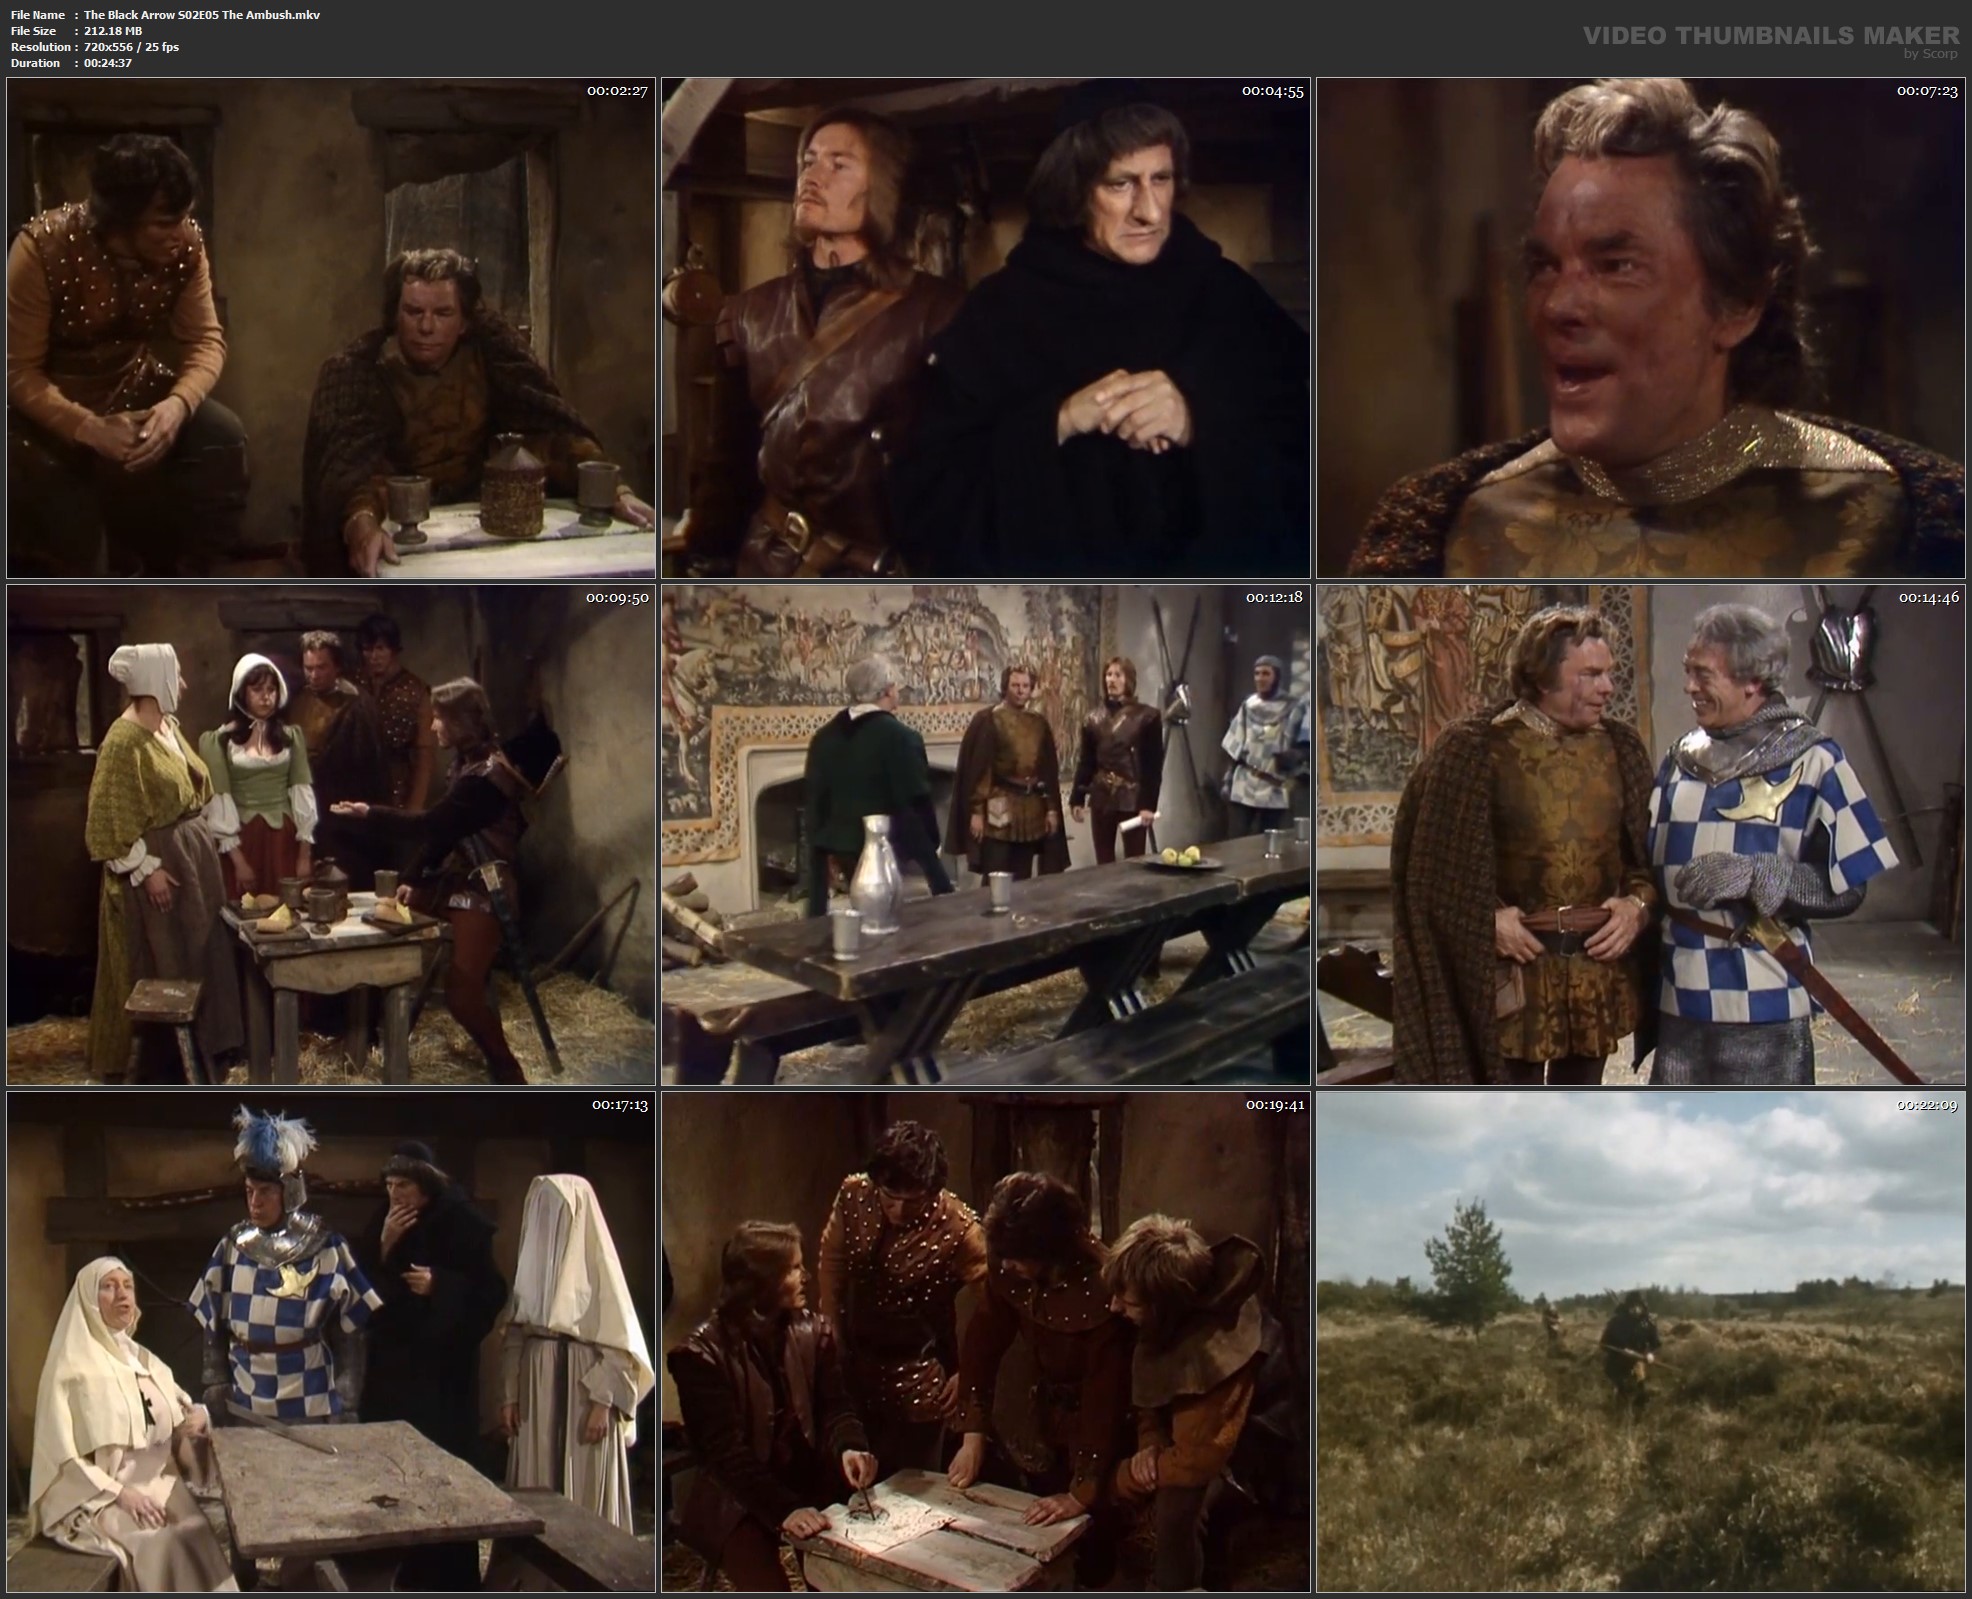Click the outdoor grassy field thumbnail
This screenshot has width=1972, height=1599.
tap(1640, 1342)
